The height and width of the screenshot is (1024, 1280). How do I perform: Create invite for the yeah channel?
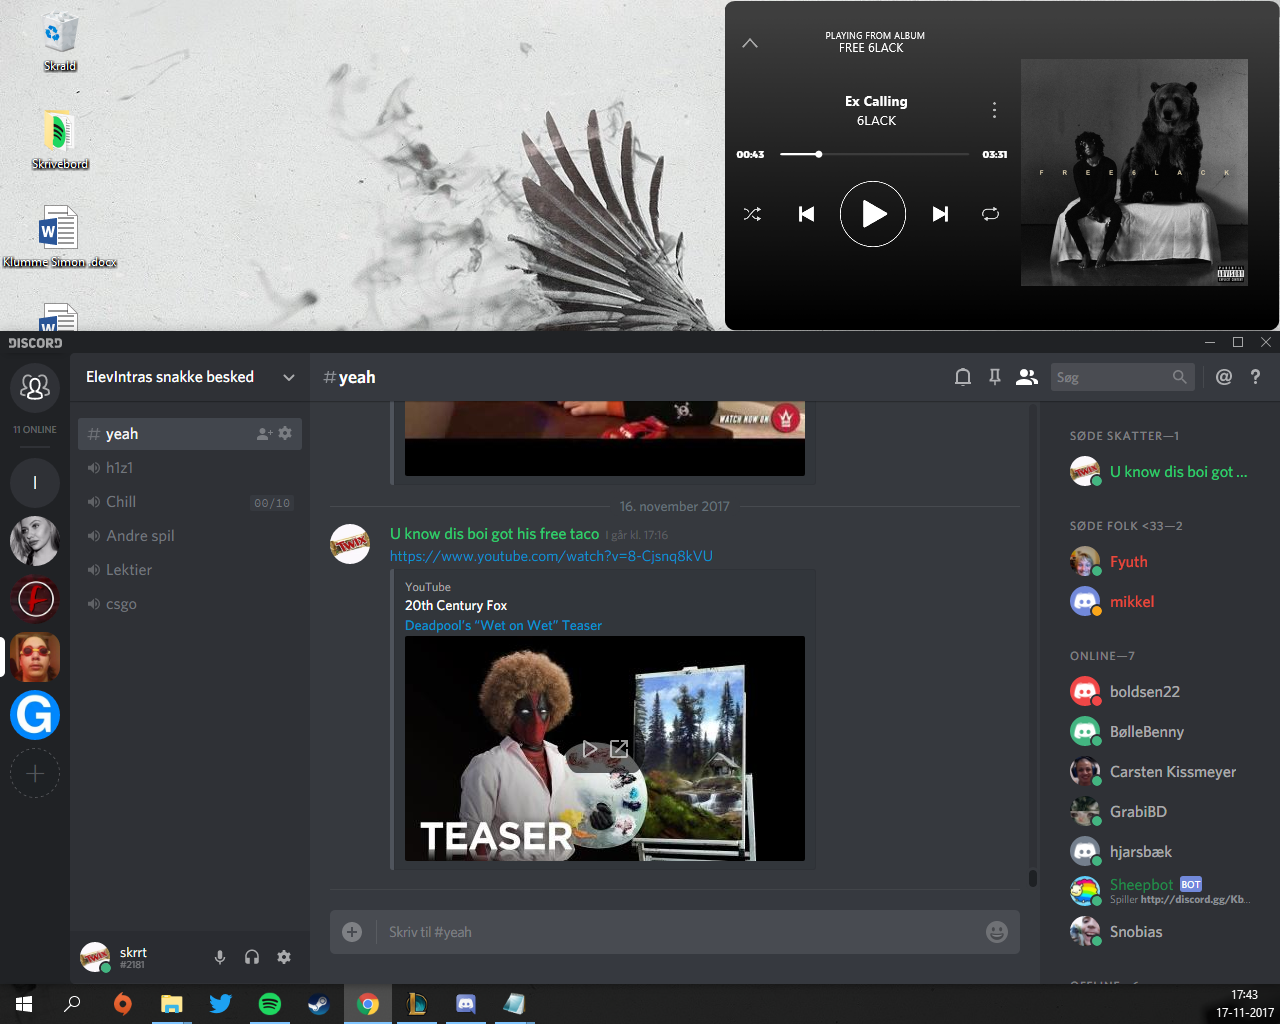(265, 434)
